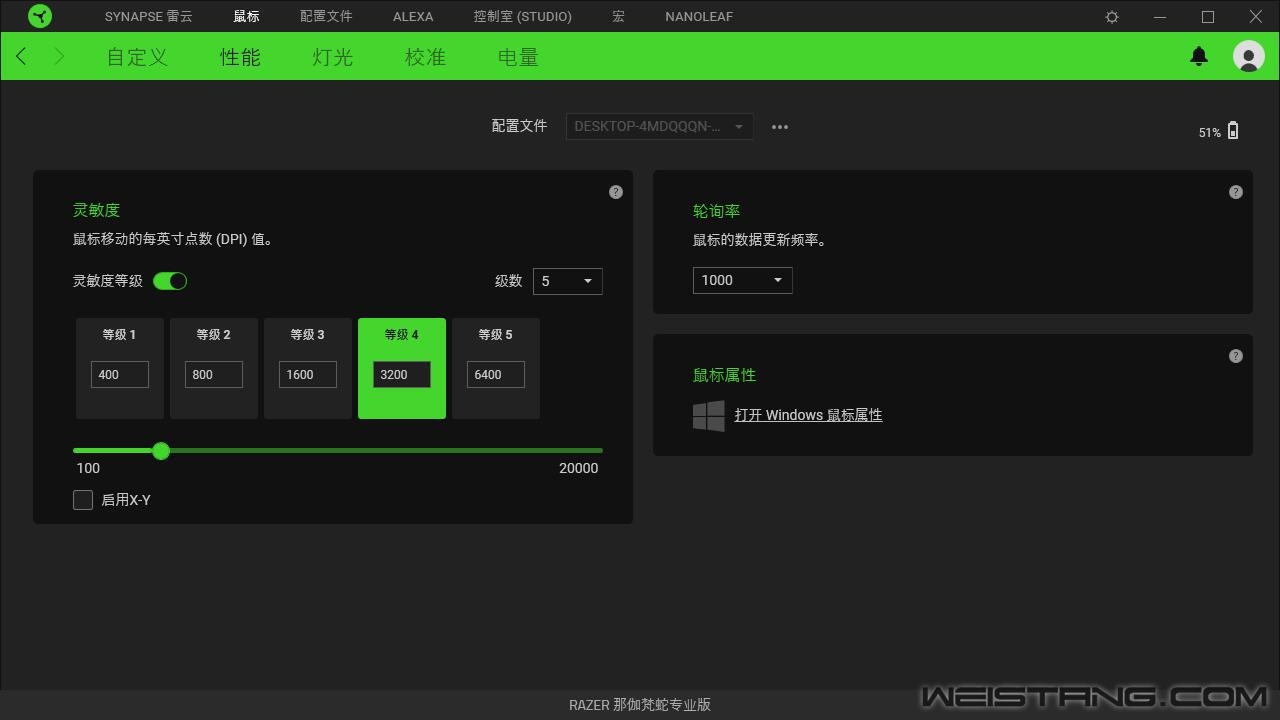Click the RAZER 那伽梵蛇专业版 device label
1280x720 pixels.
point(640,705)
